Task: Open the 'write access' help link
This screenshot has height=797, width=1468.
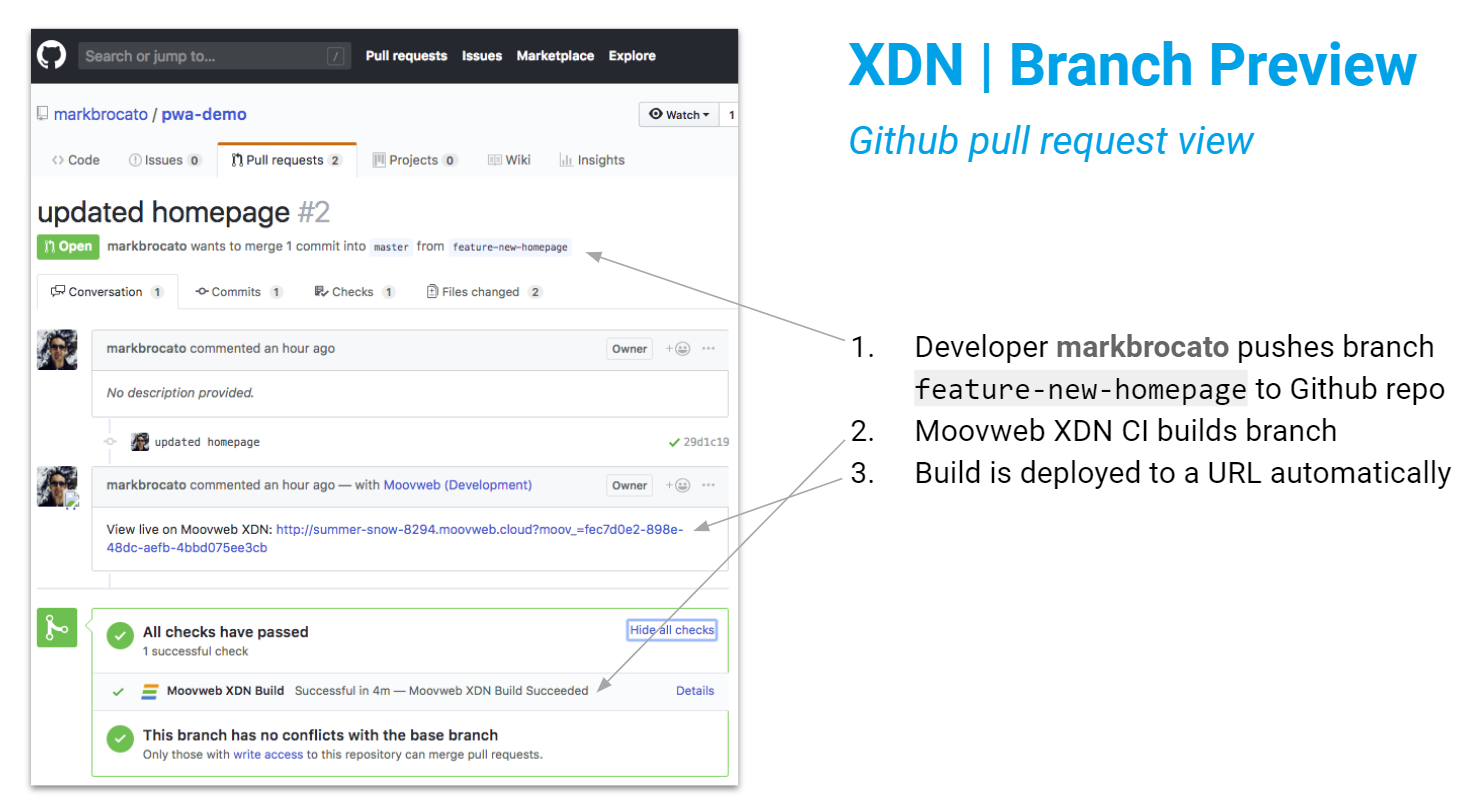Action: (x=268, y=755)
